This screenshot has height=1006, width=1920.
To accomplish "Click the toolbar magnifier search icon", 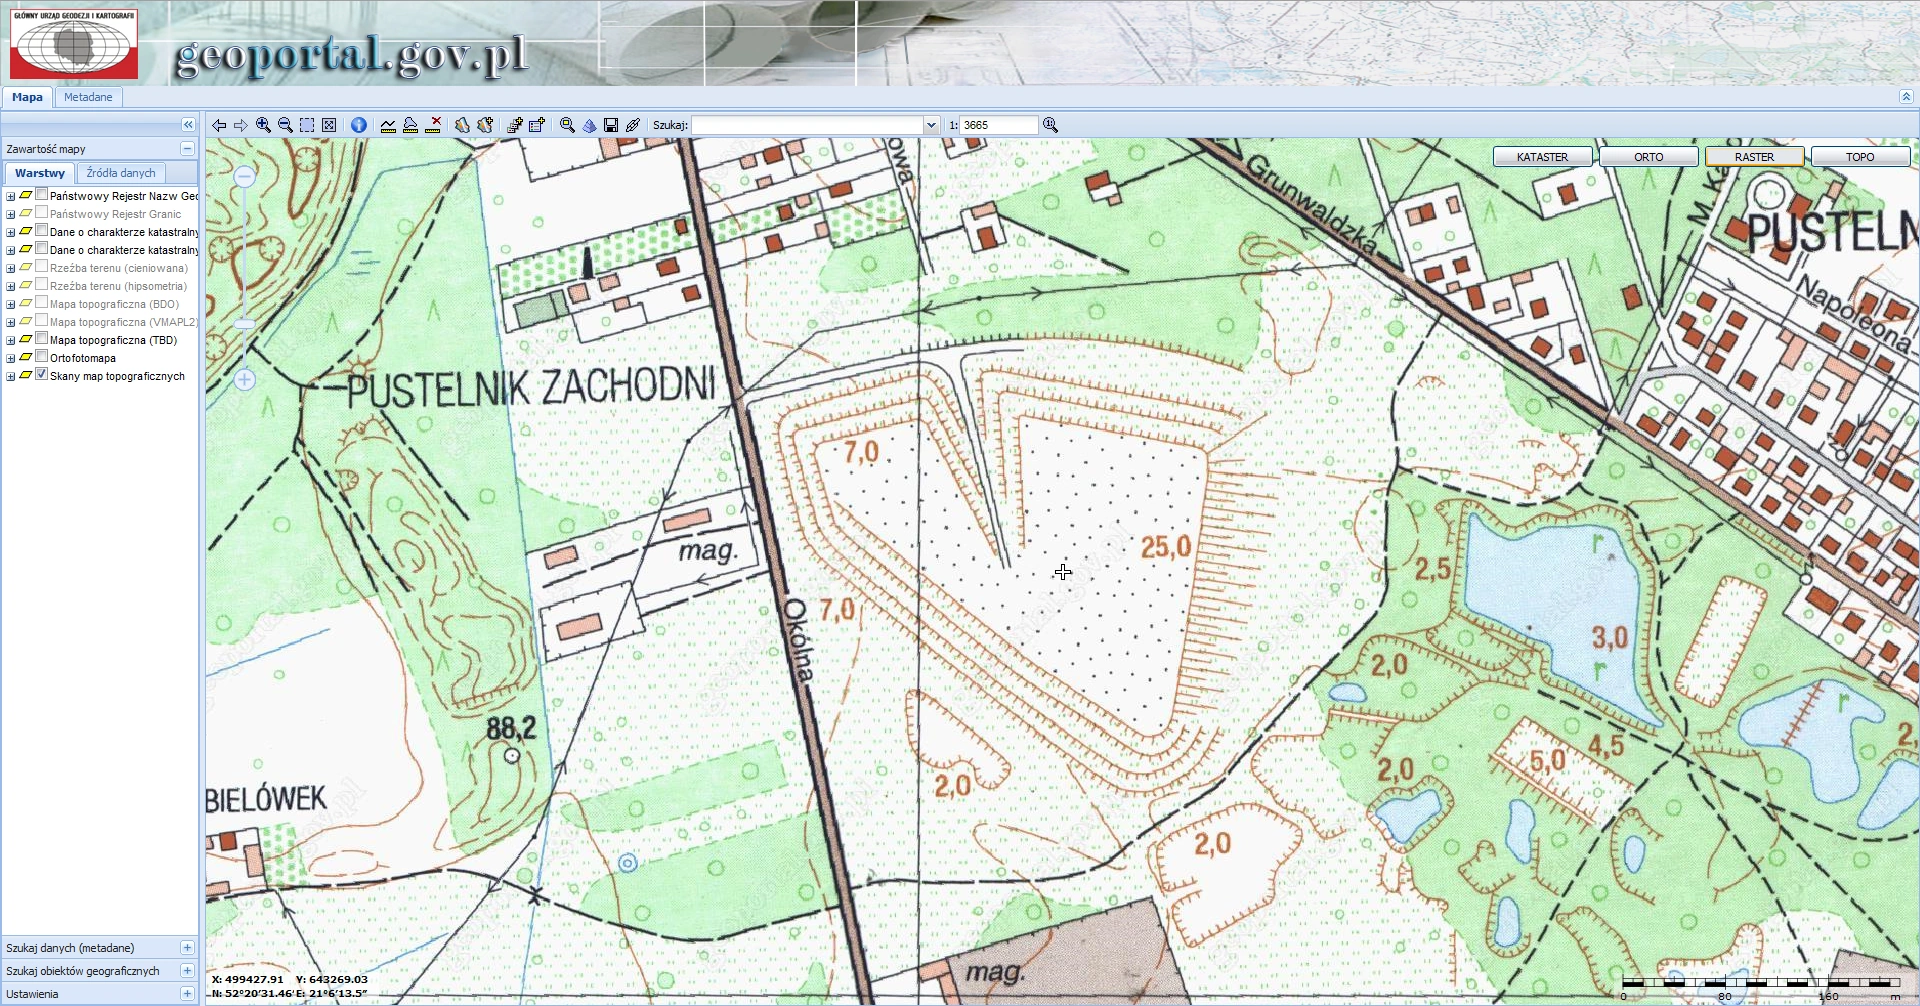I will [567, 125].
